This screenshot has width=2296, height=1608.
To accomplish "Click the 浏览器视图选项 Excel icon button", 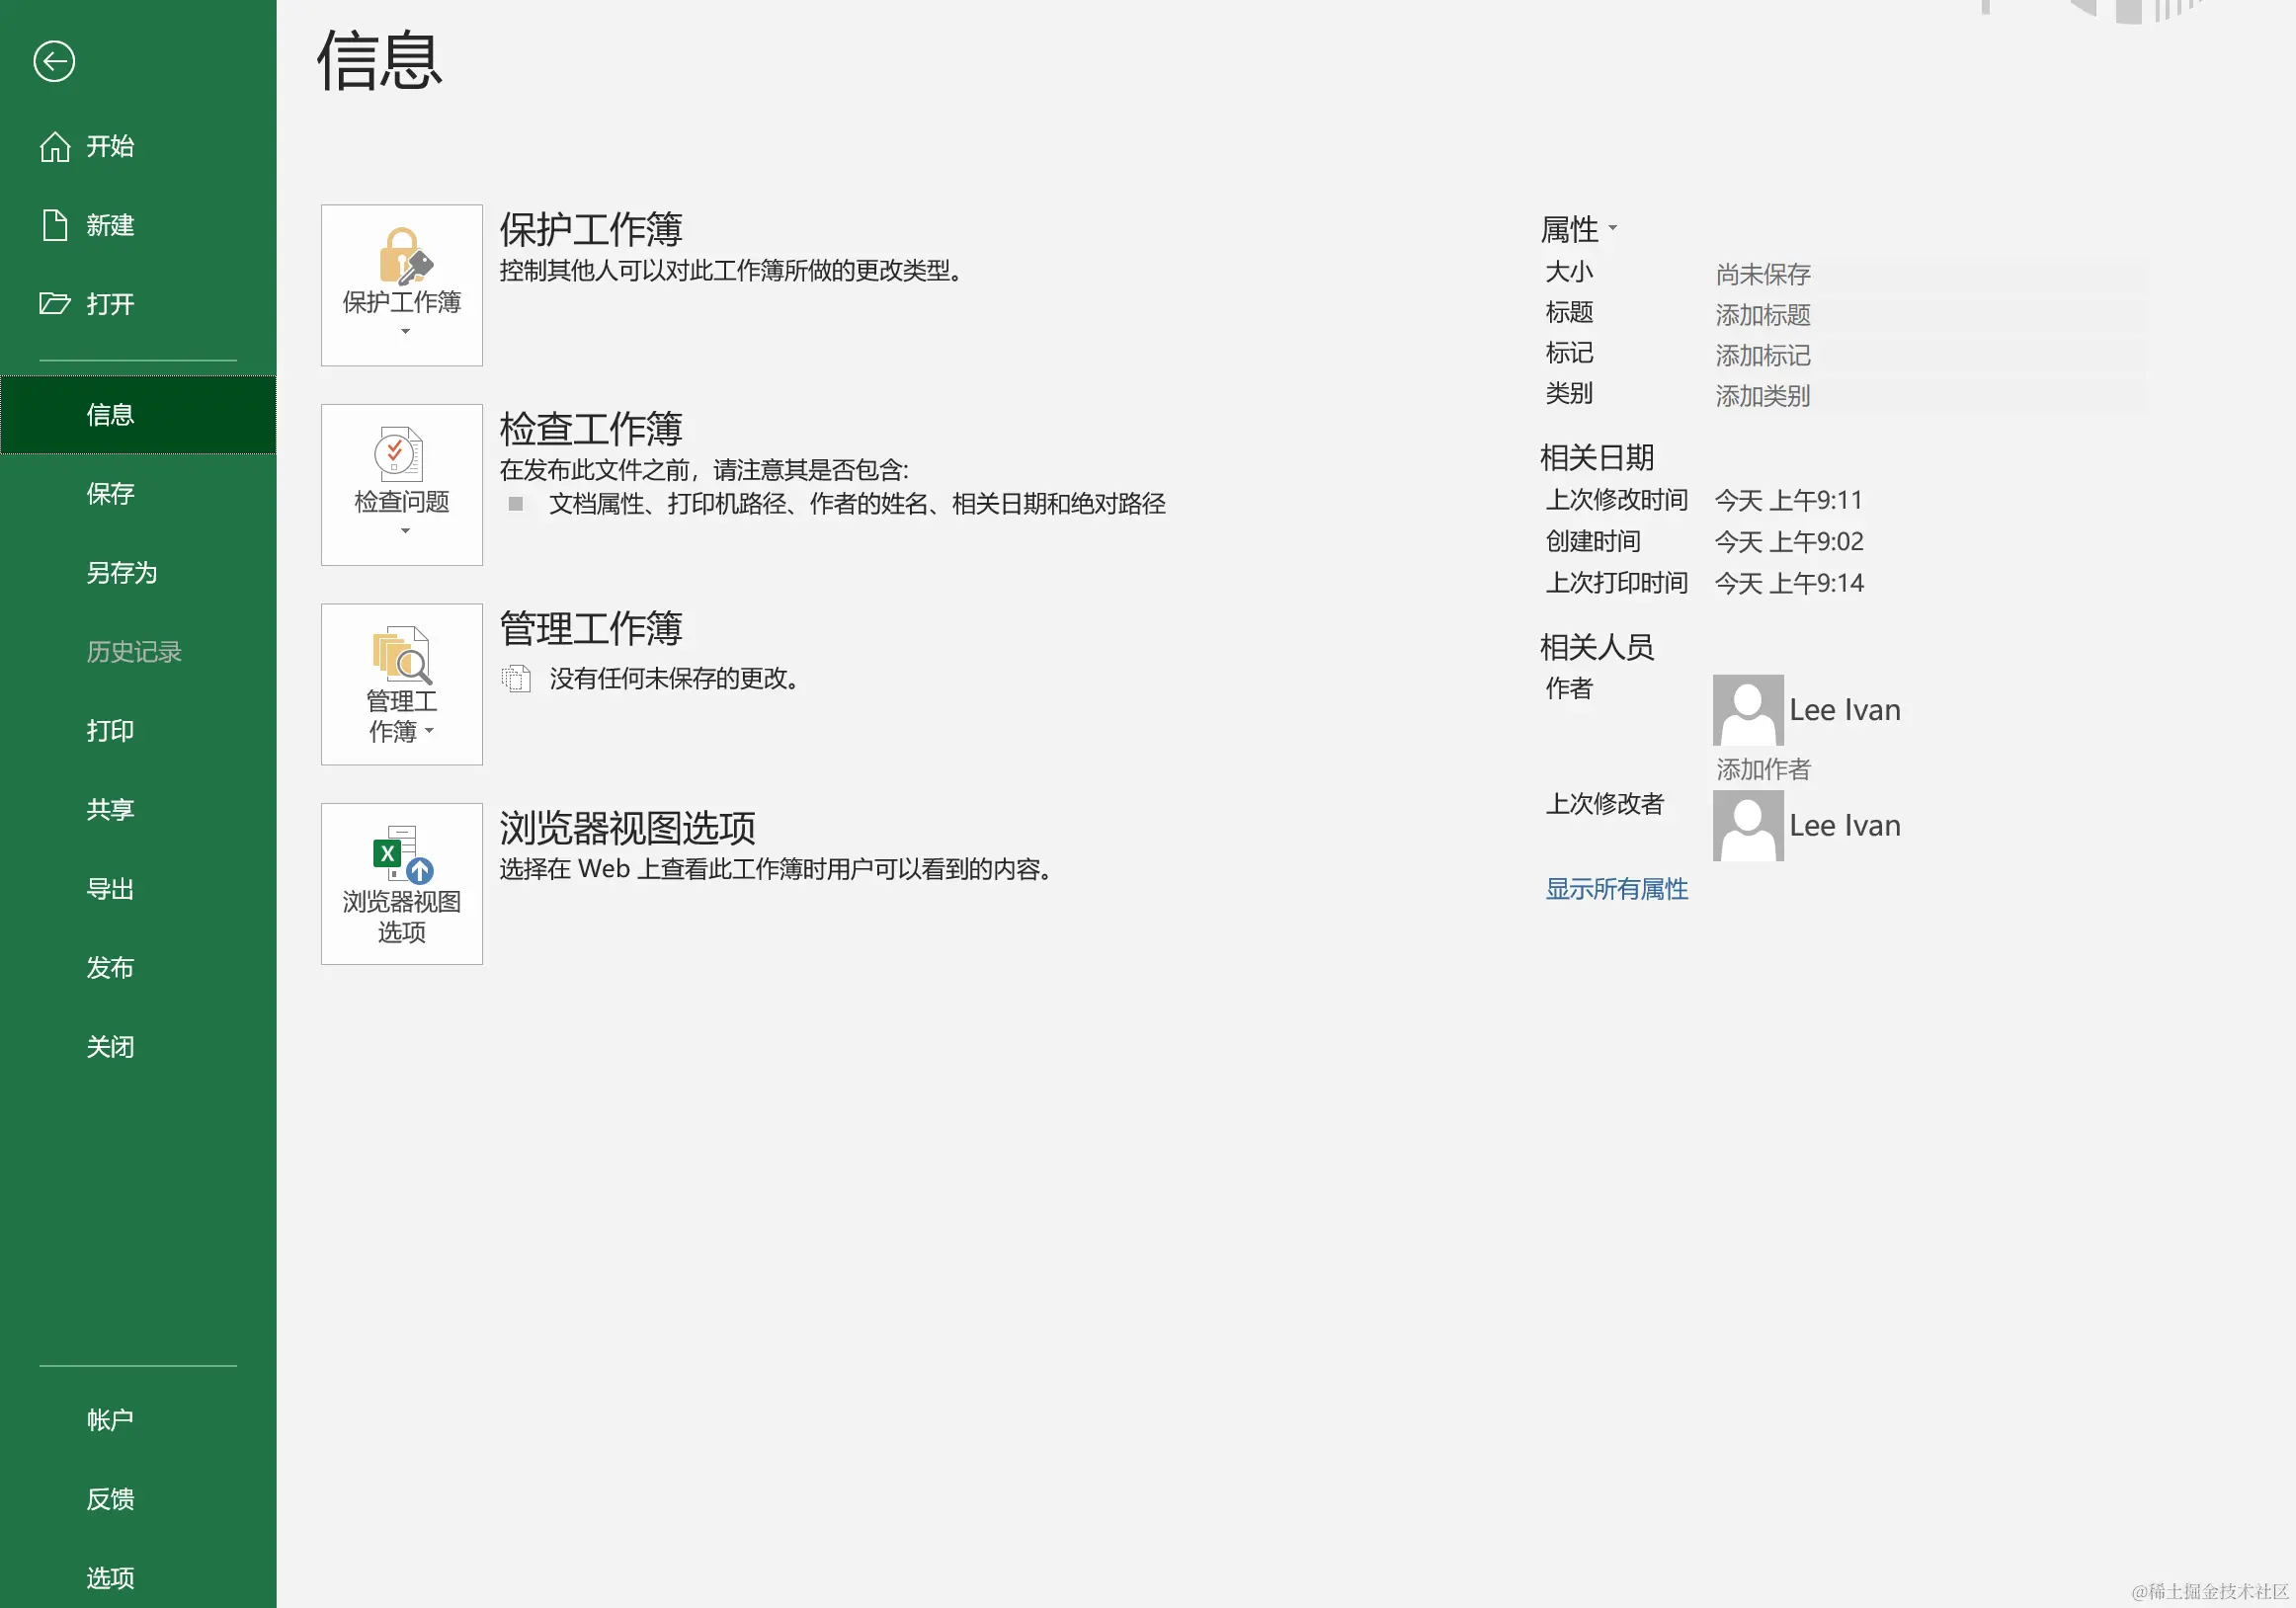I will (402, 884).
